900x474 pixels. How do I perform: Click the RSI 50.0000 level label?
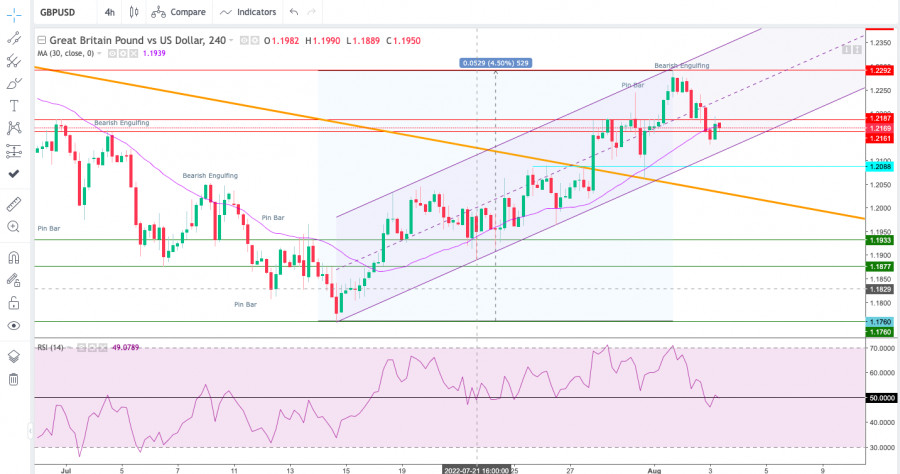[x=881, y=398]
